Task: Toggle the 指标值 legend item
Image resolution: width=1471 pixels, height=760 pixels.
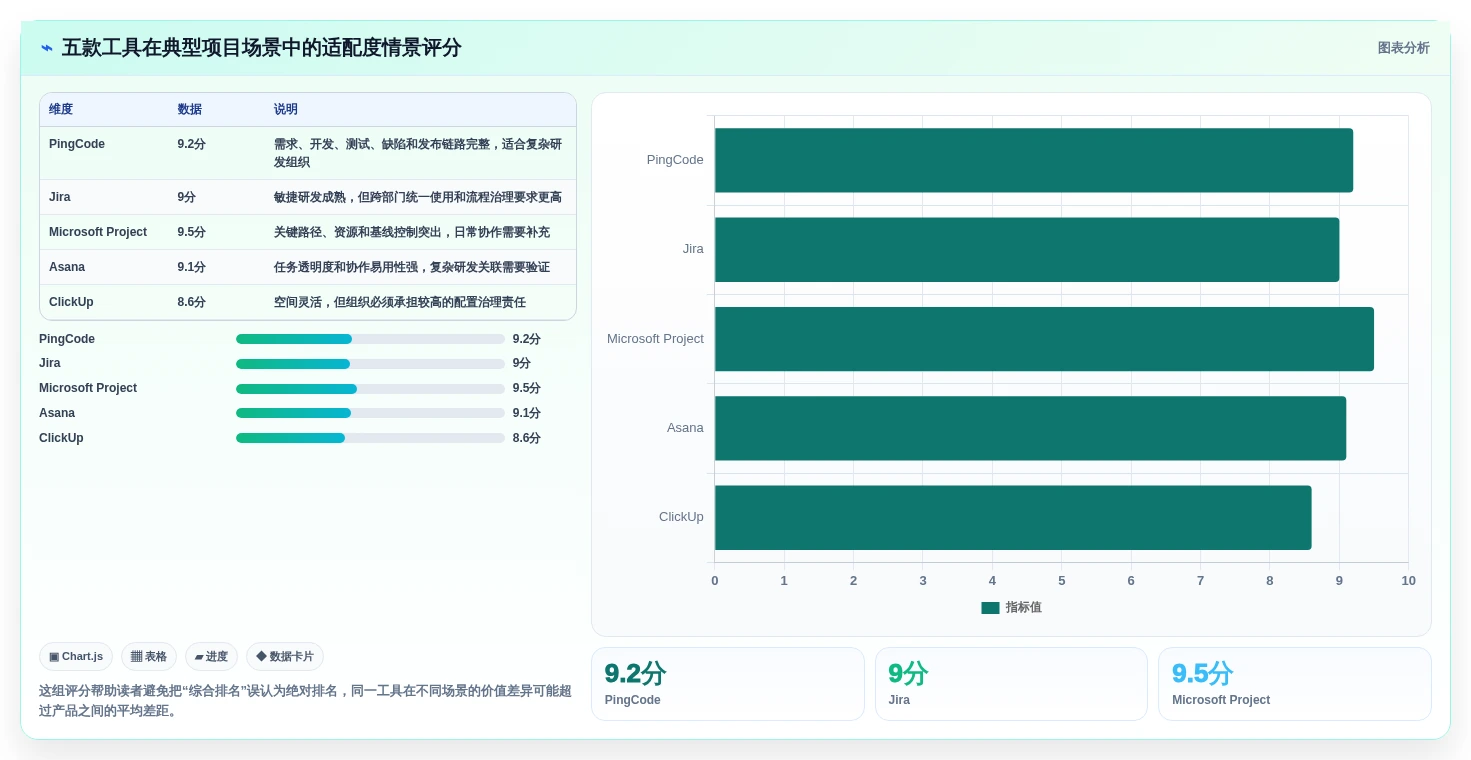Action: pyautogui.click(x=1011, y=607)
